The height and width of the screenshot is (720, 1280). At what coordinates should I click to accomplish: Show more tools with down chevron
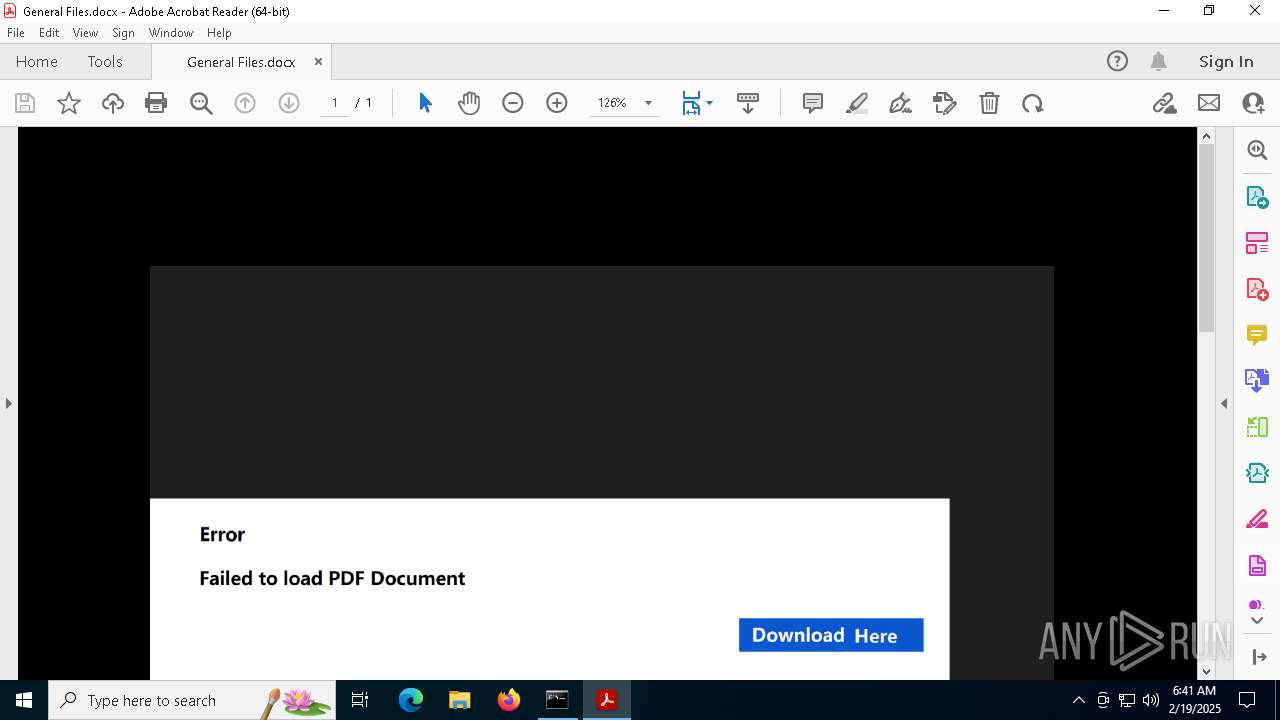pyautogui.click(x=1257, y=621)
